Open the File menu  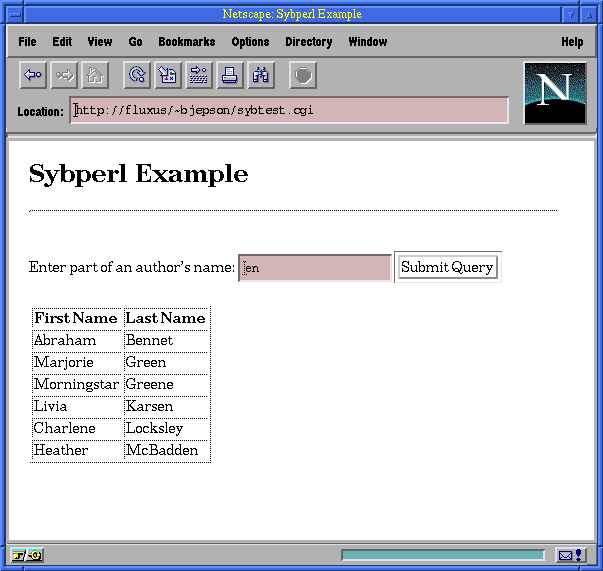coord(27,42)
